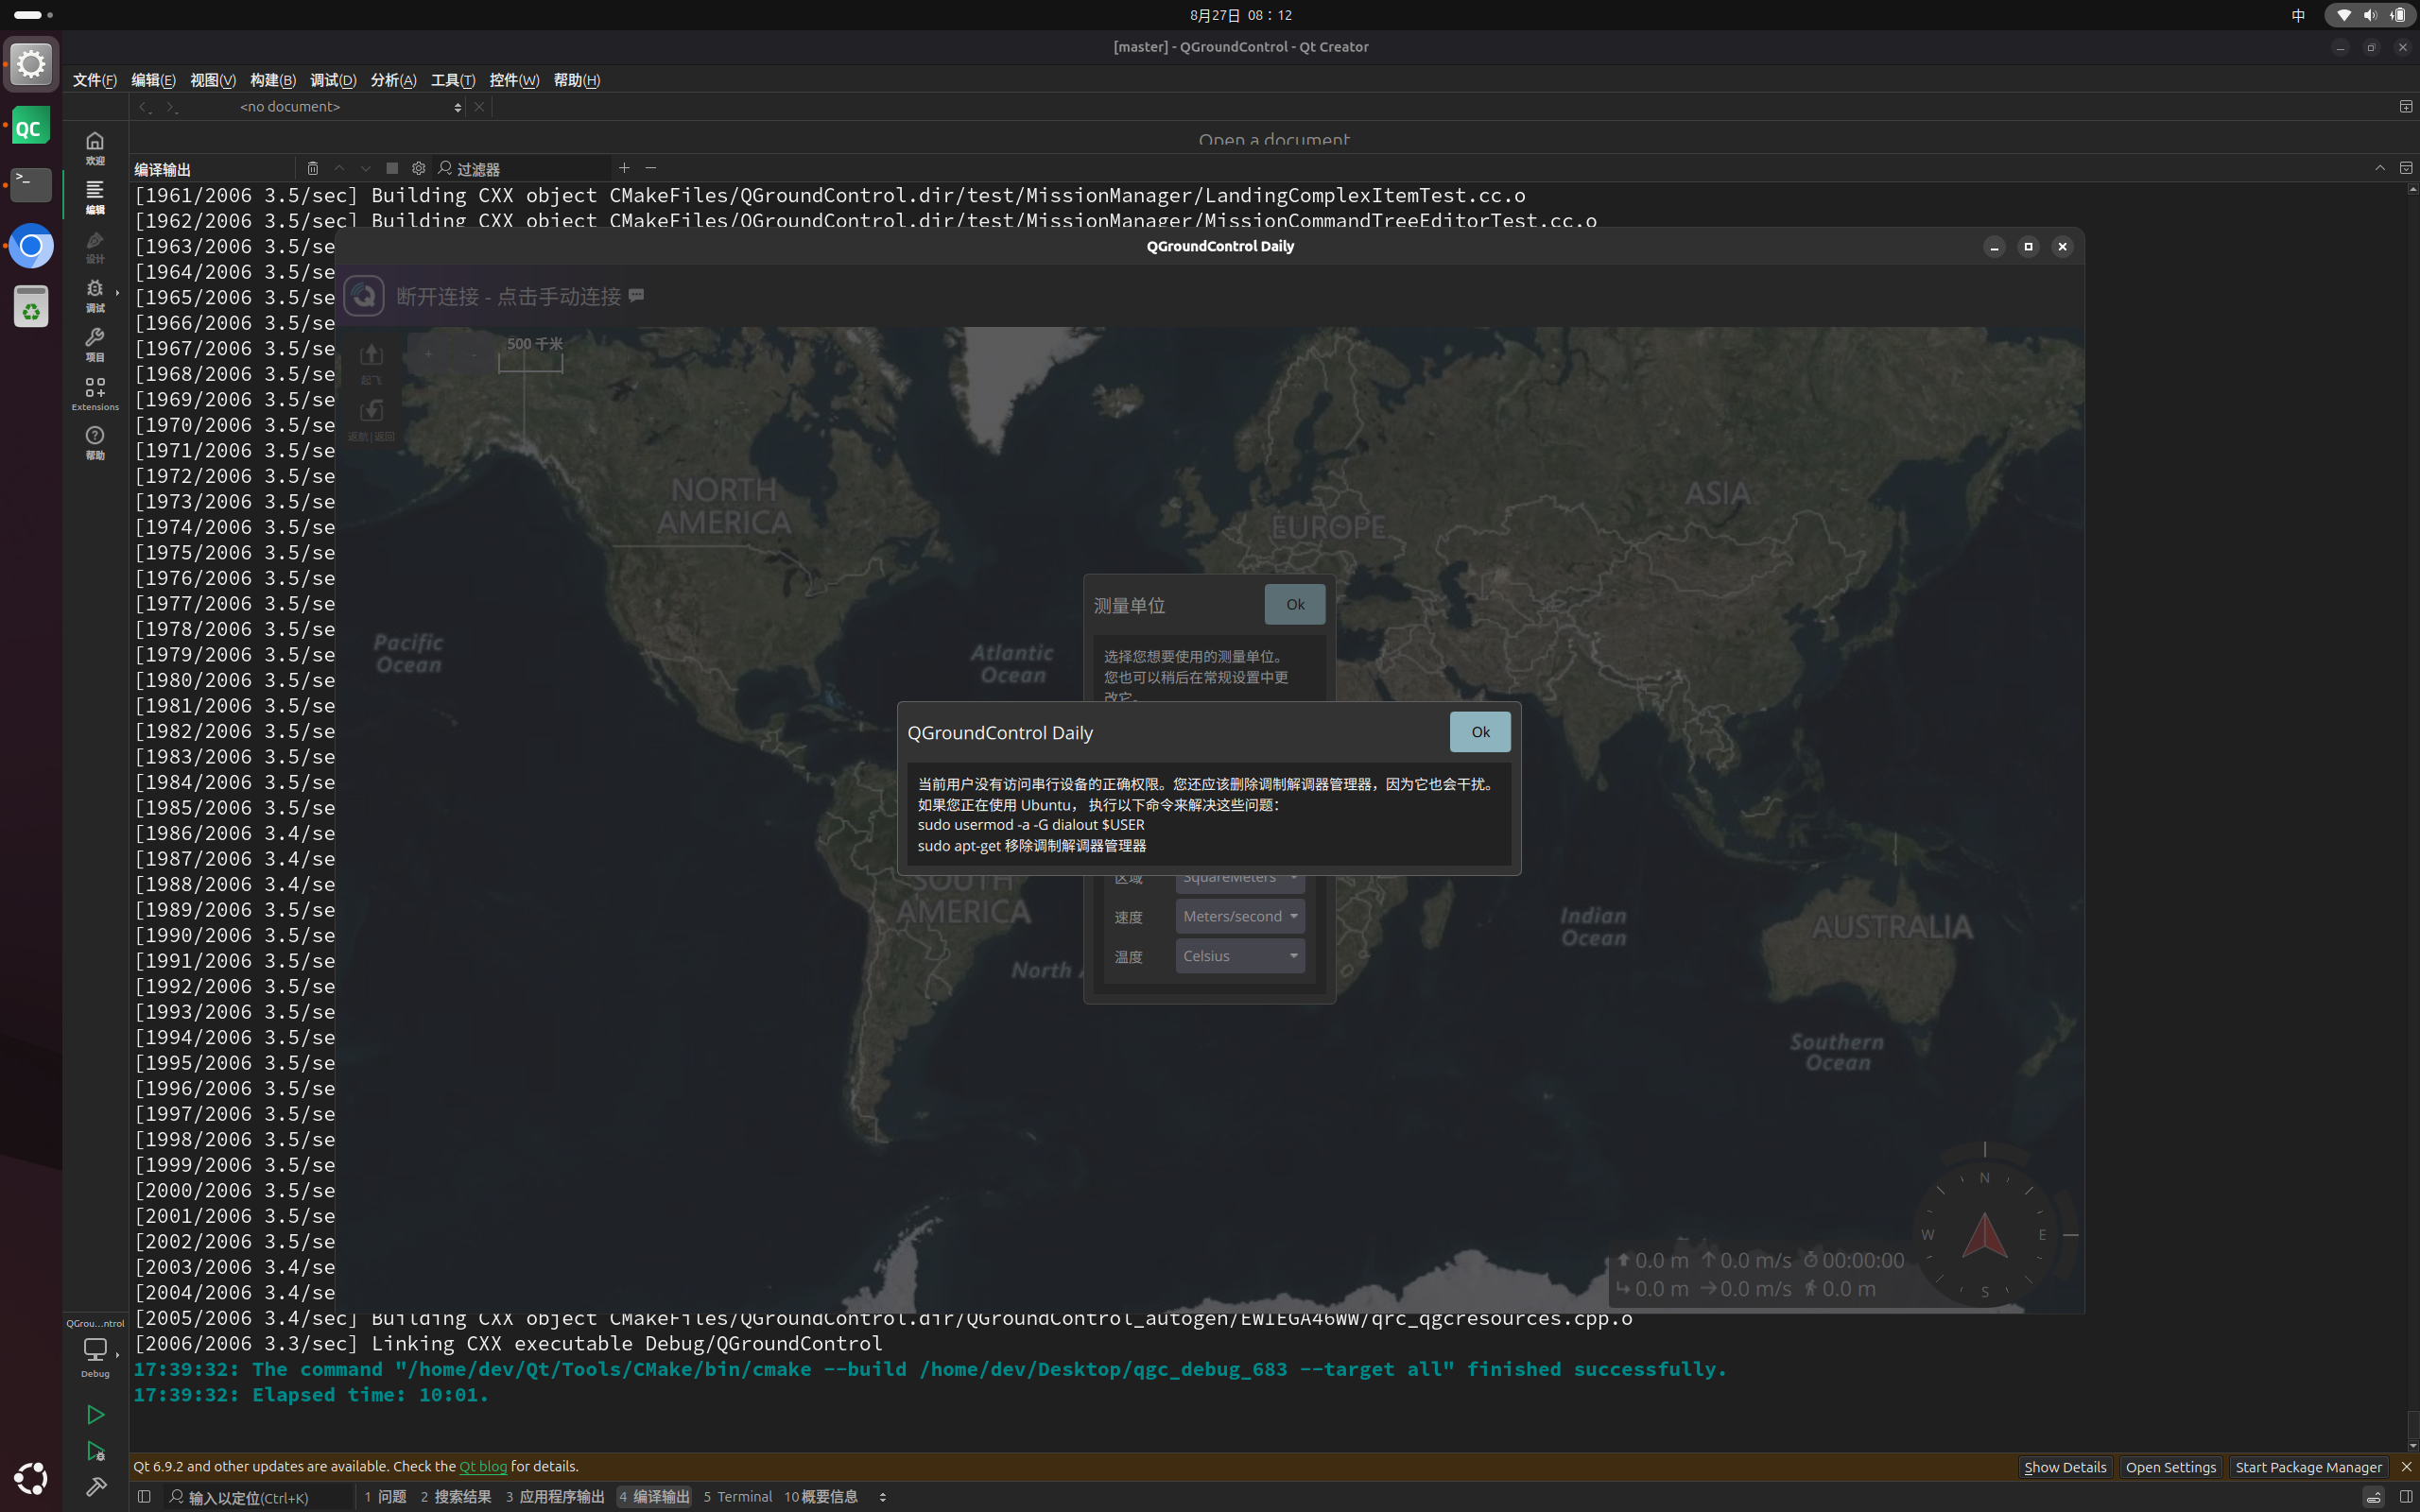The width and height of the screenshot is (2420, 1512).
Task: Zoom in compile output text with plus
Action: pos(624,168)
